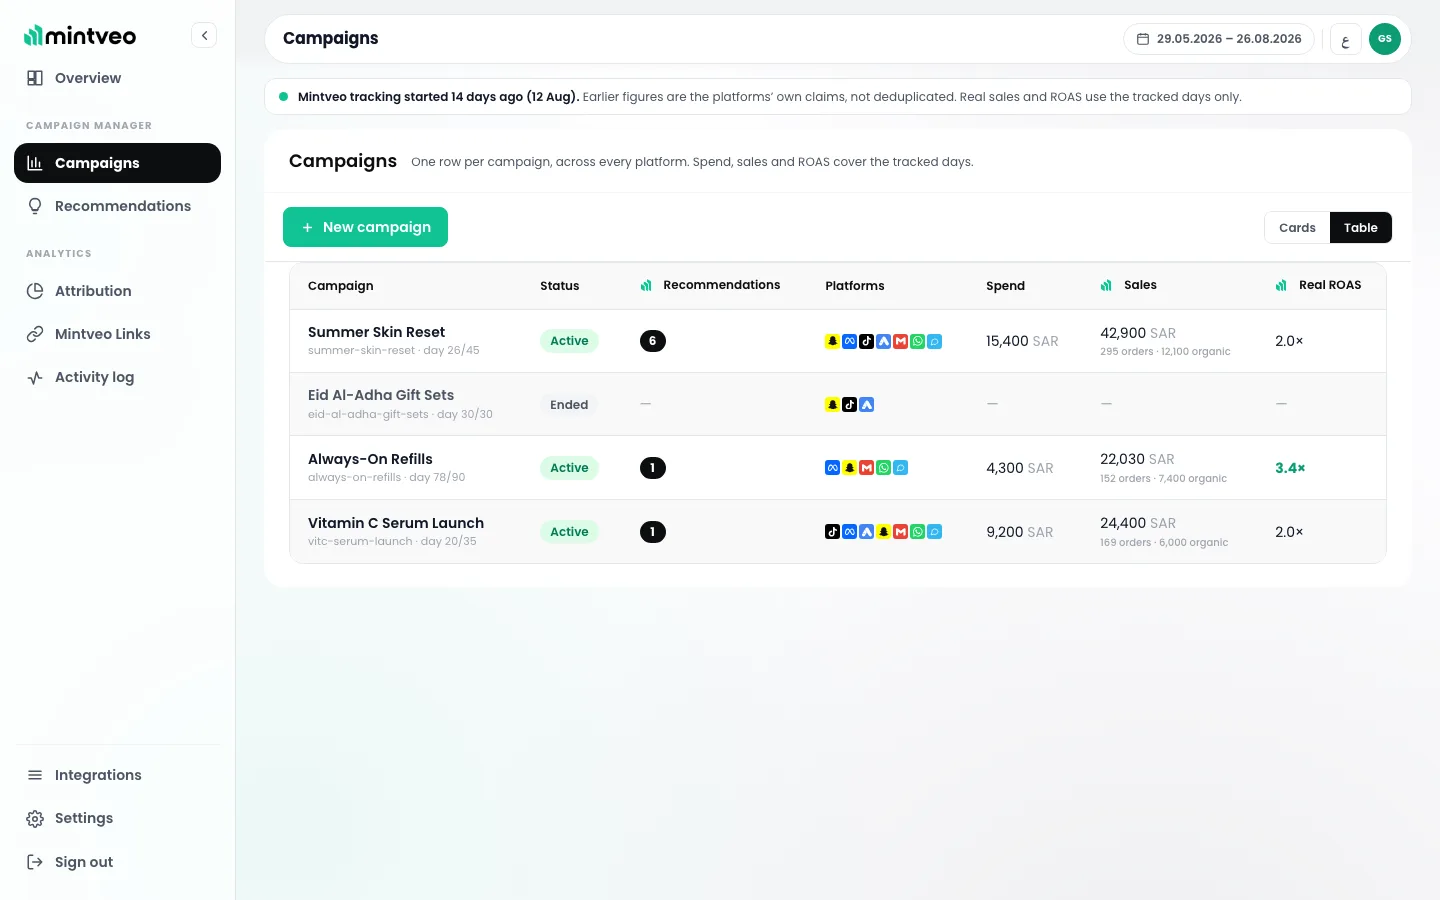Open the Vitamin C Serum Launch campaign
Viewport: 1440px width, 900px height.
(x=396, y=523)
